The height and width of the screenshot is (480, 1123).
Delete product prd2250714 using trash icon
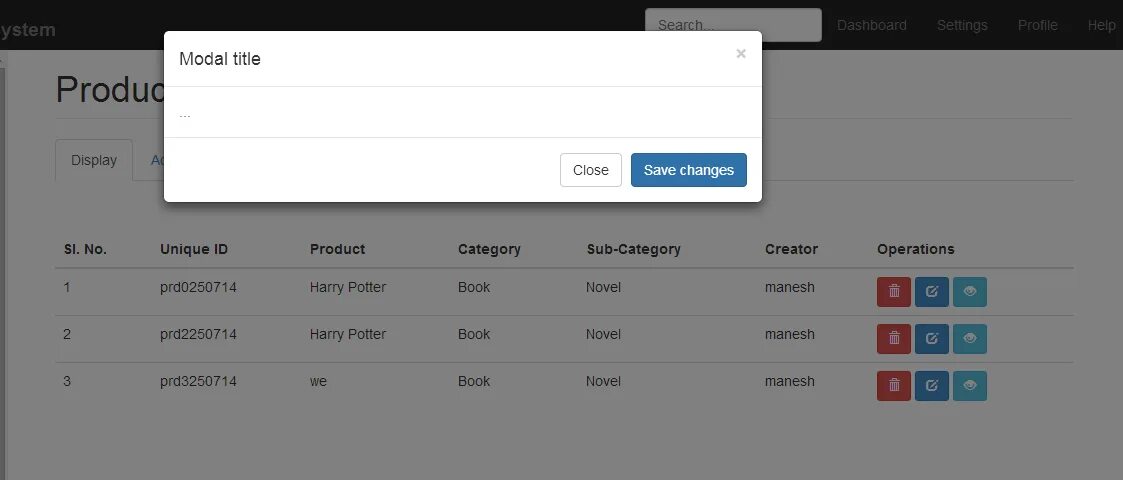893,339
